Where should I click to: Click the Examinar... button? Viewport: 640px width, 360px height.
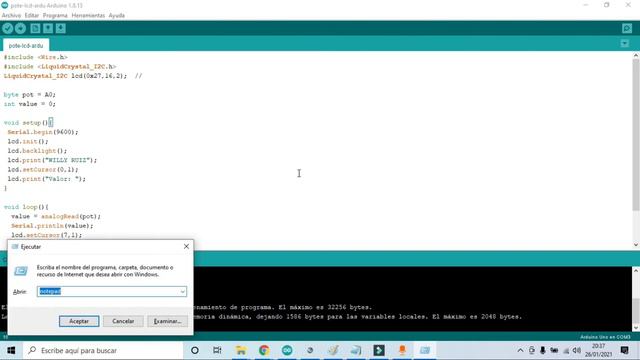(167, 321)
